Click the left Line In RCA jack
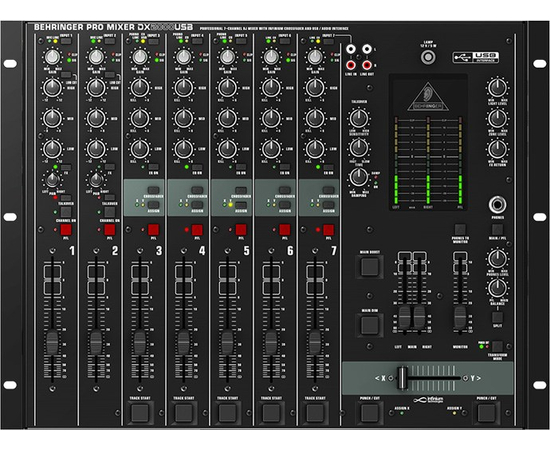This screenshot has width=550, height=450. [x=351, y=49]
